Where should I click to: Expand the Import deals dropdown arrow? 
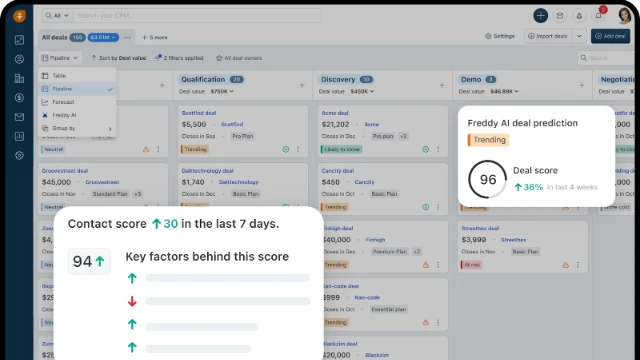[x=579, y=36]
